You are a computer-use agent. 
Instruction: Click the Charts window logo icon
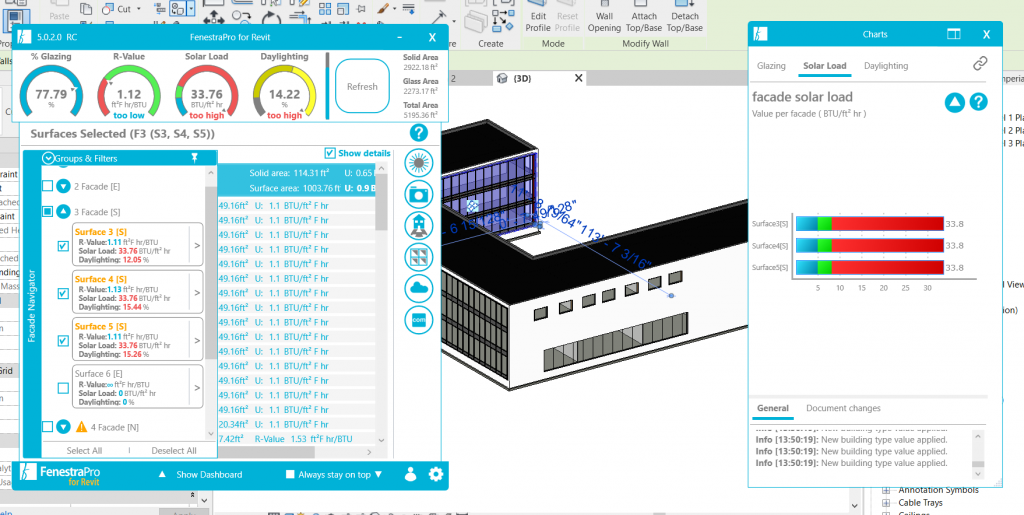click(760, 35)
